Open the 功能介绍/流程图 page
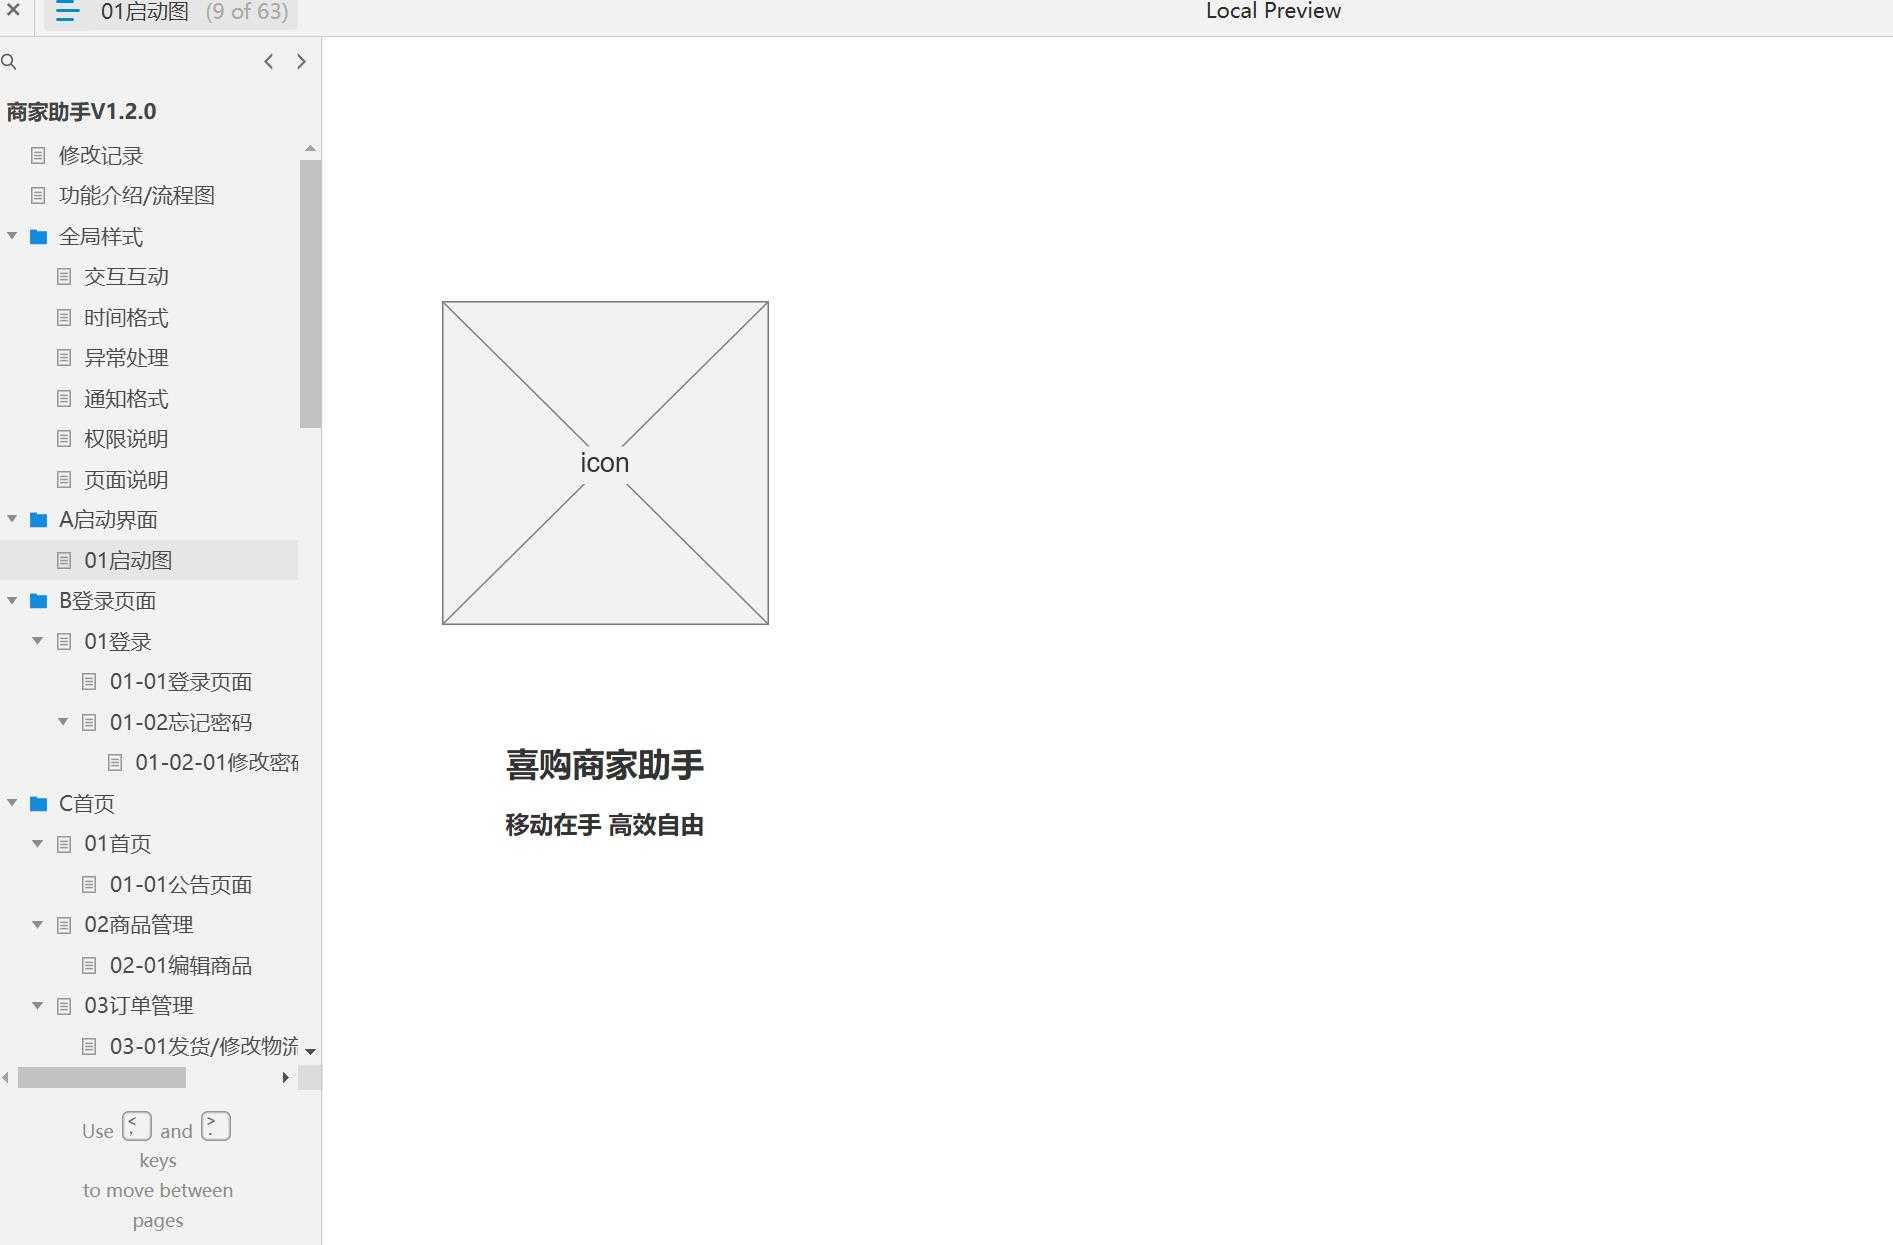 click(138, 195)
